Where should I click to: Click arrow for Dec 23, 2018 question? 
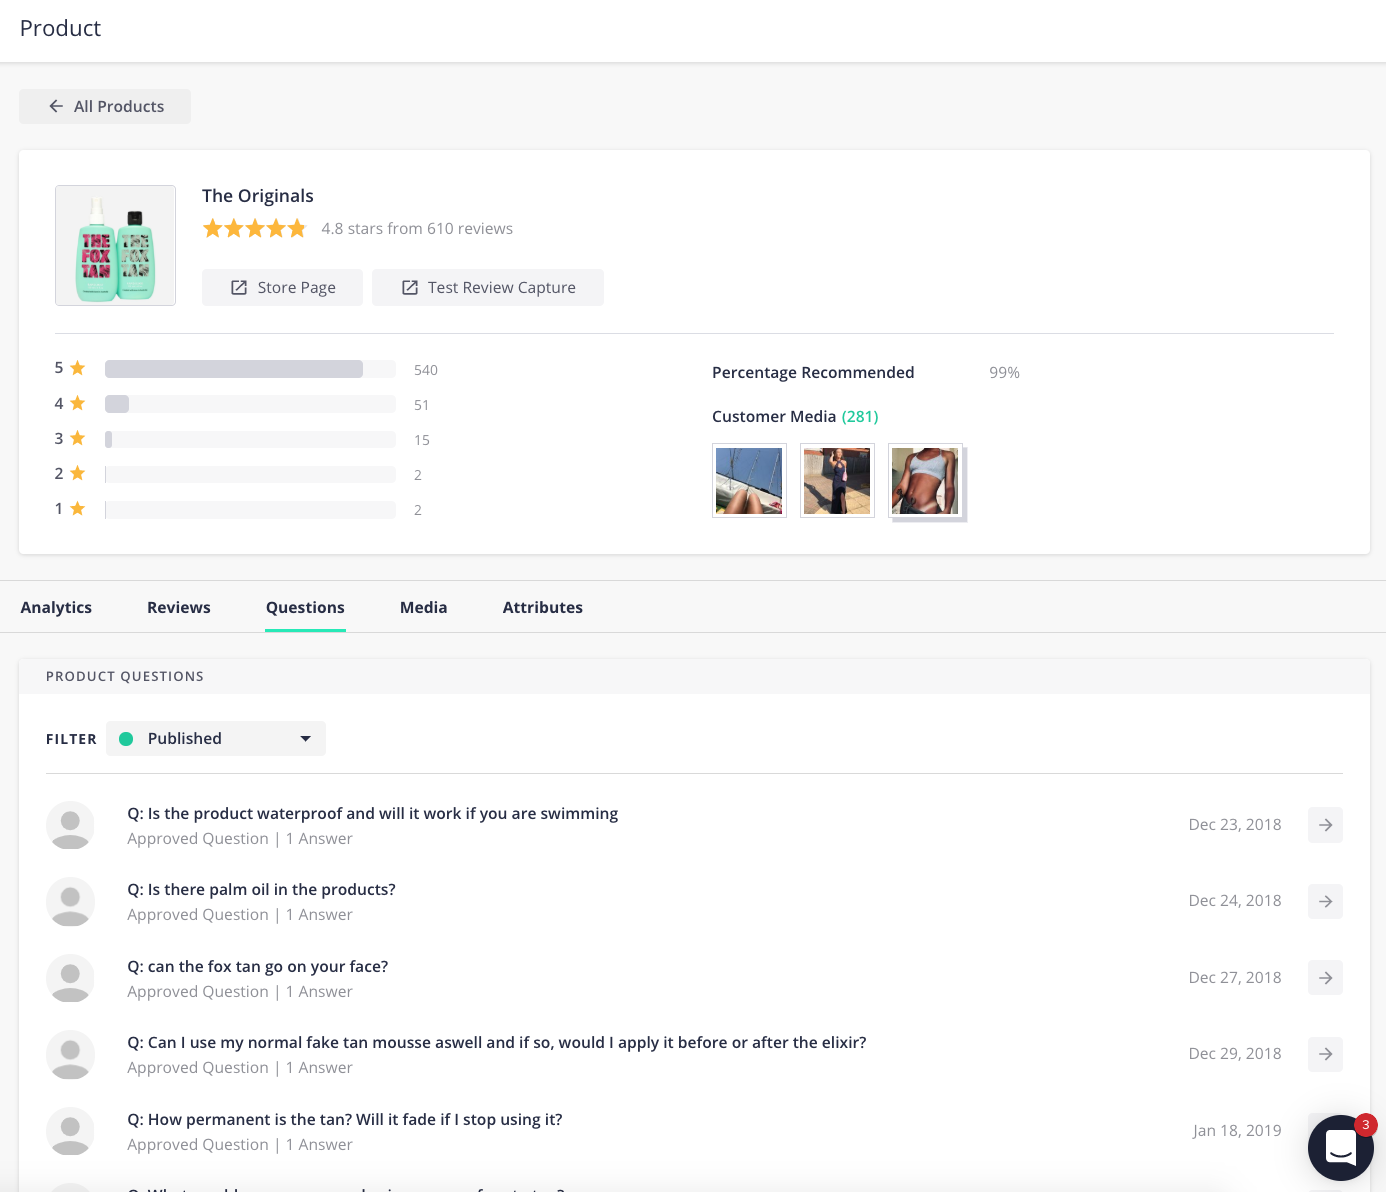click(x=1325, y=825)
